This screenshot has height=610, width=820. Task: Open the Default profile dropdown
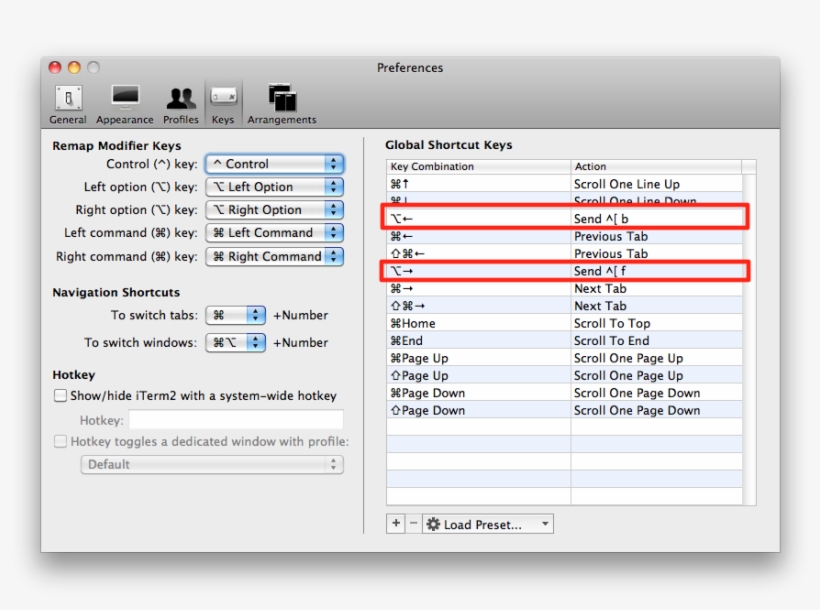pyautogui.click(x=211, y=464)
